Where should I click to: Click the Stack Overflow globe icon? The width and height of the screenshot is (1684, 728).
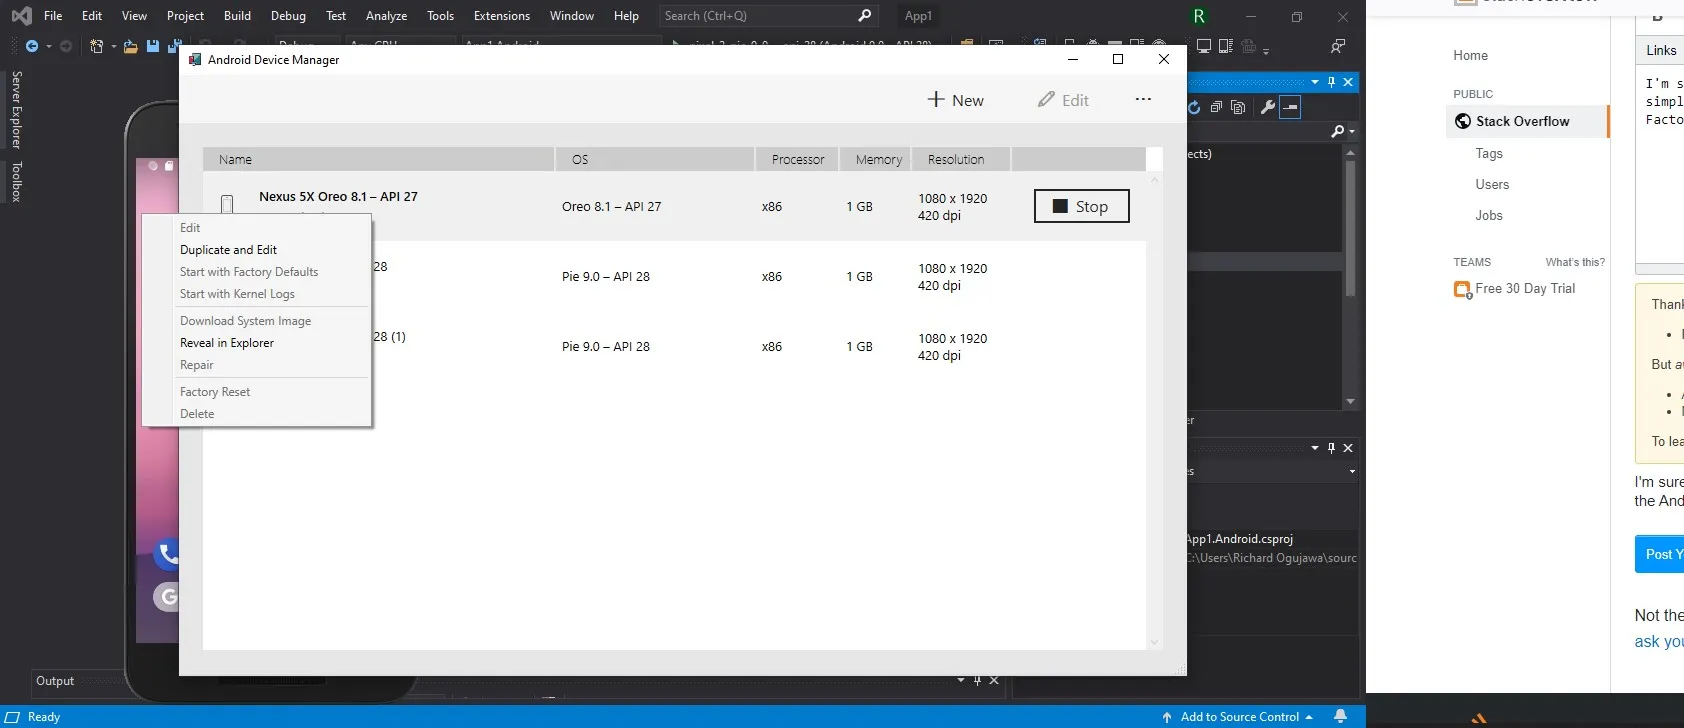1463,121
